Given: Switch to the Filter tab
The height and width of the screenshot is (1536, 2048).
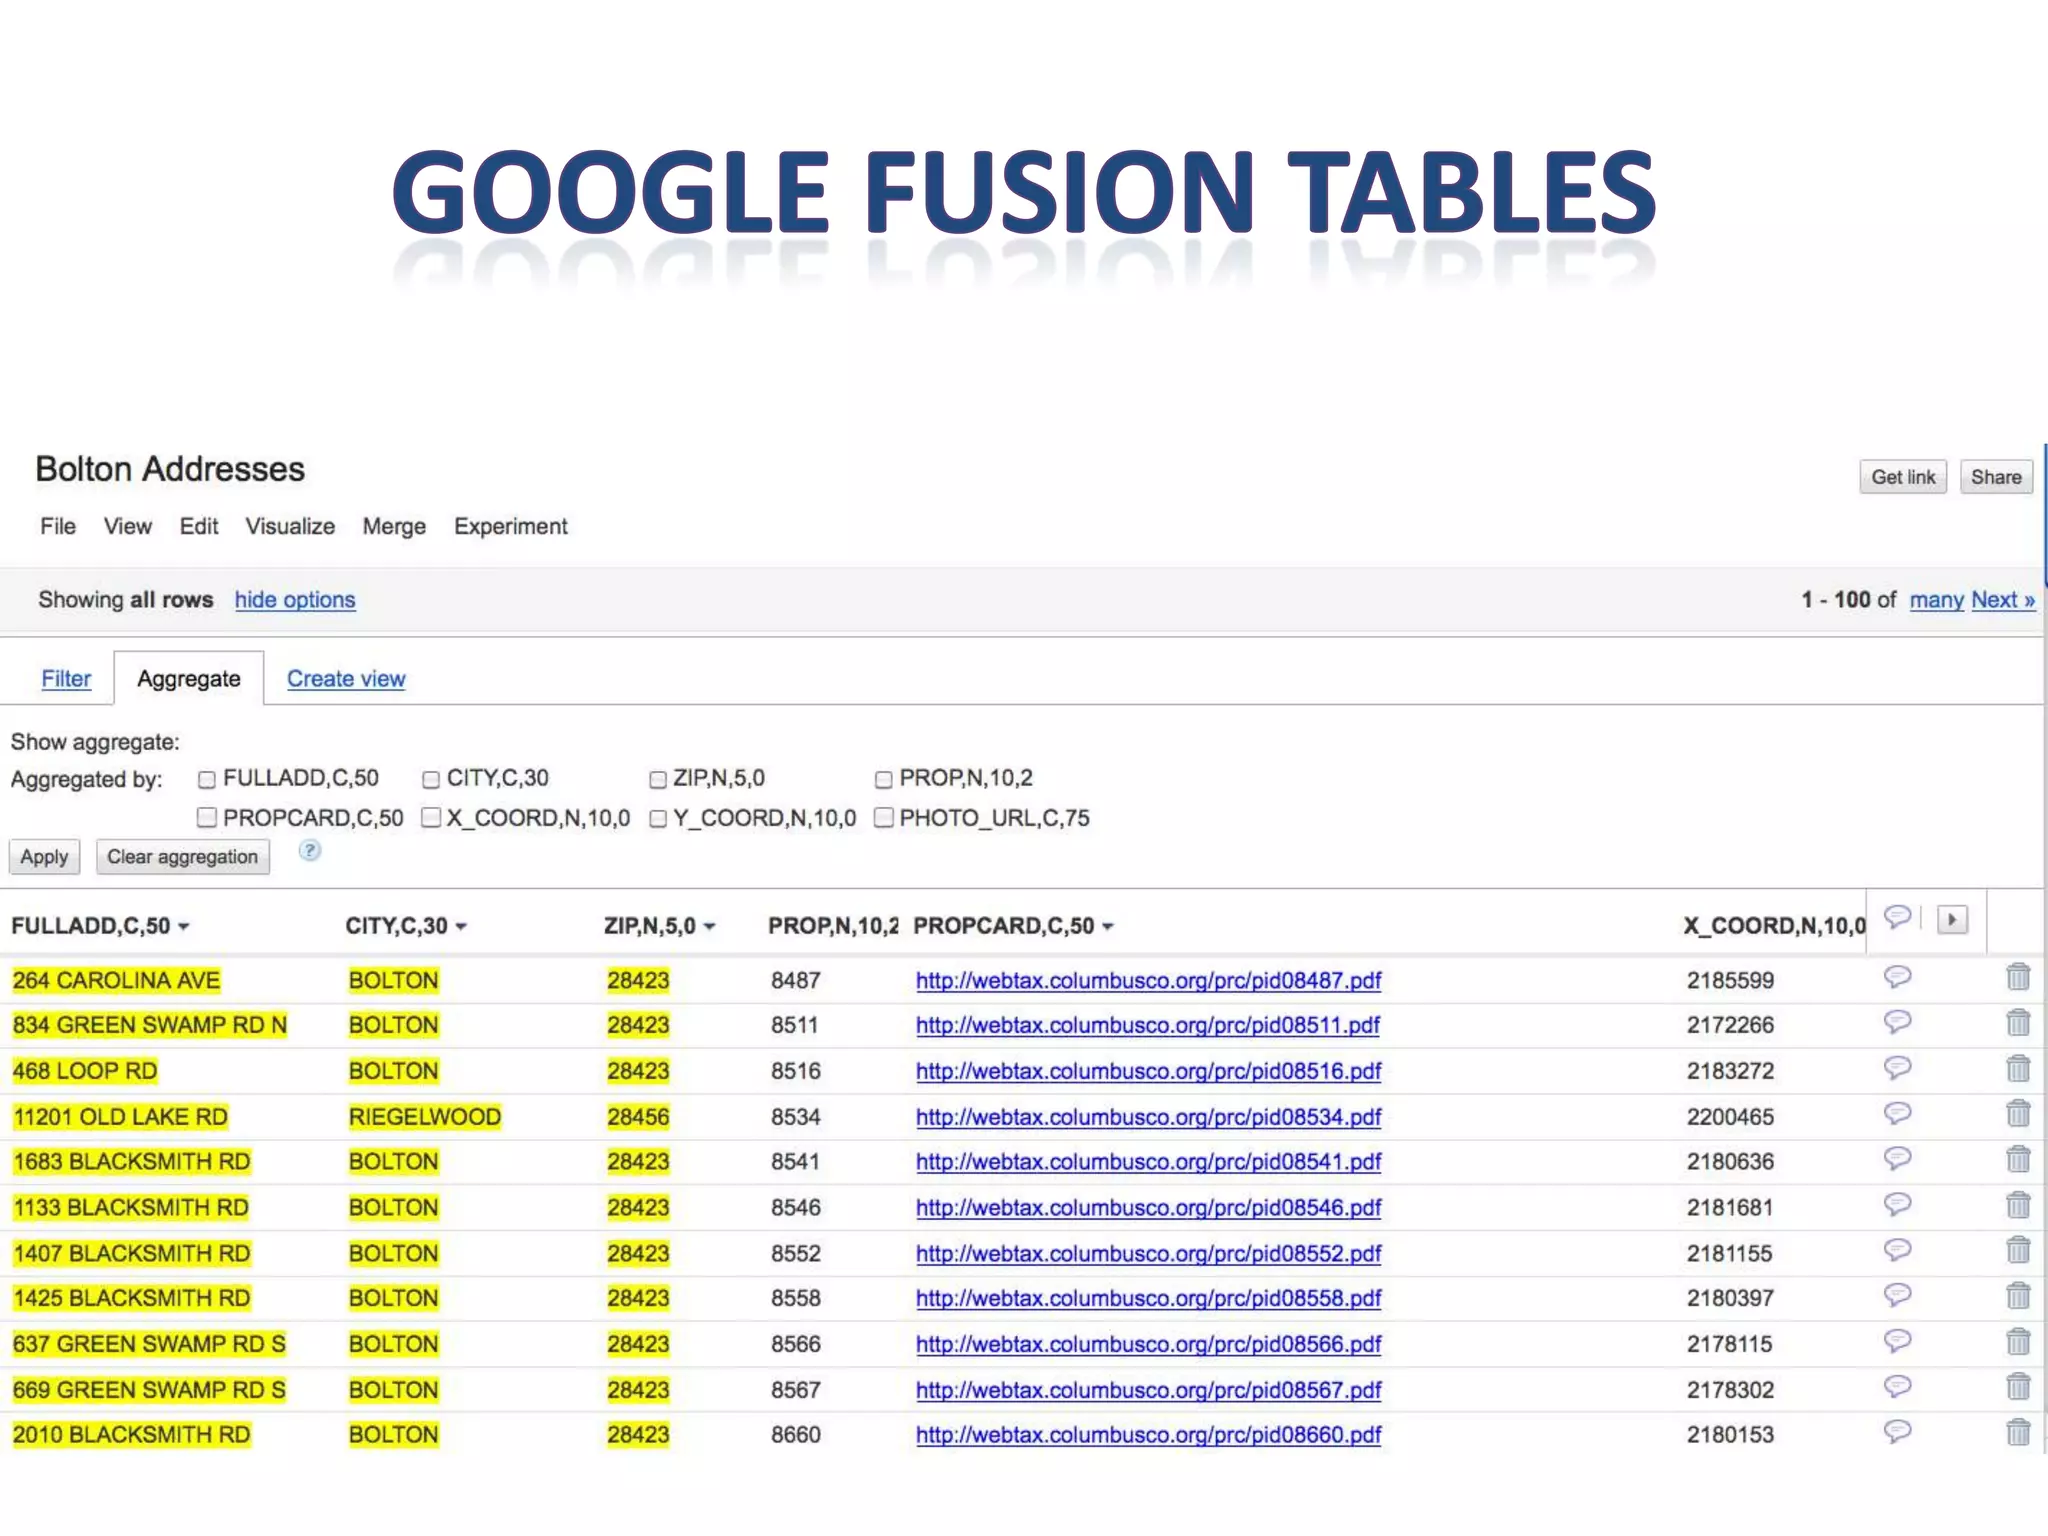Looking at the screenshot, I should [66, 679].
